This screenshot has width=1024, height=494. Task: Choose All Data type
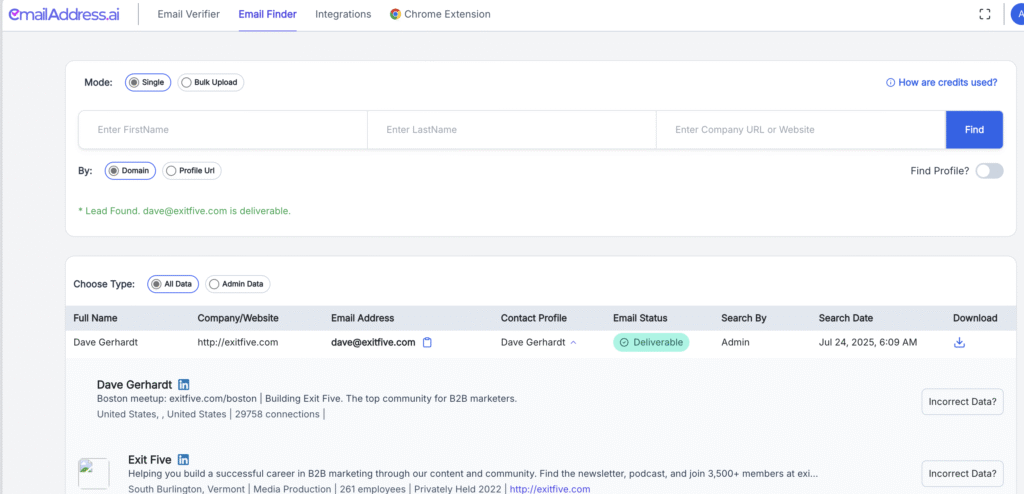[x=173, y=284]
